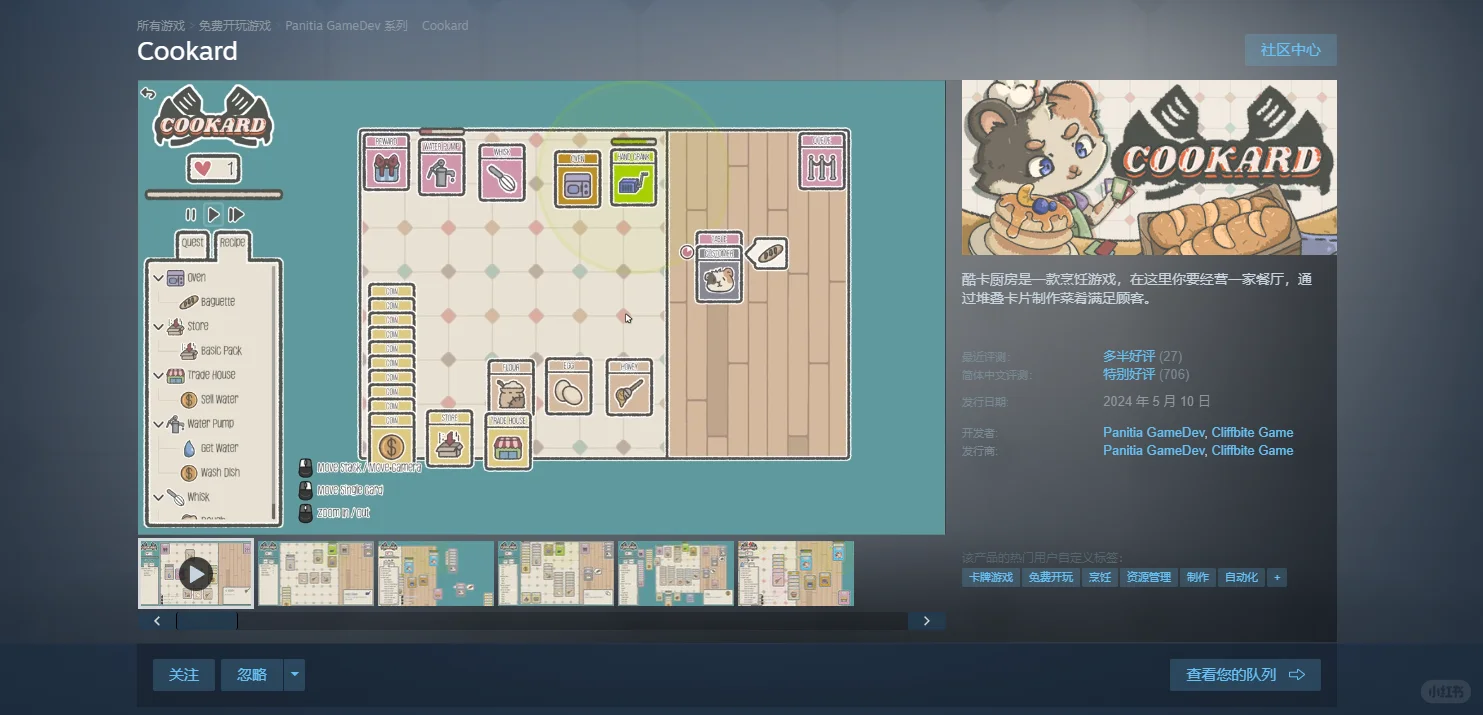1483x715 pixels.
Task: Open the Cookard breadcrumb link
Action: pyautogui.click(x=445, y=26)
